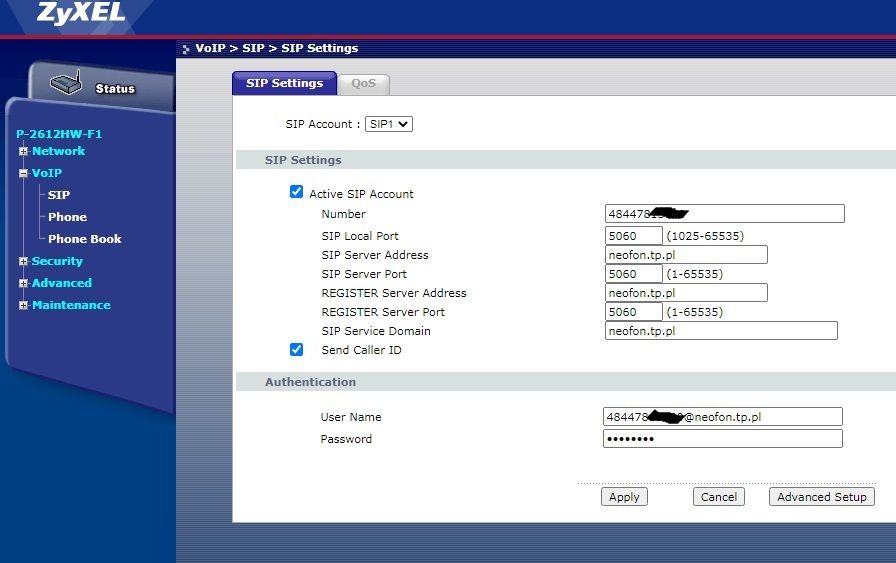Screen dimensions: 896x563
Task: Open Advanced Setup
Action: 822,497
